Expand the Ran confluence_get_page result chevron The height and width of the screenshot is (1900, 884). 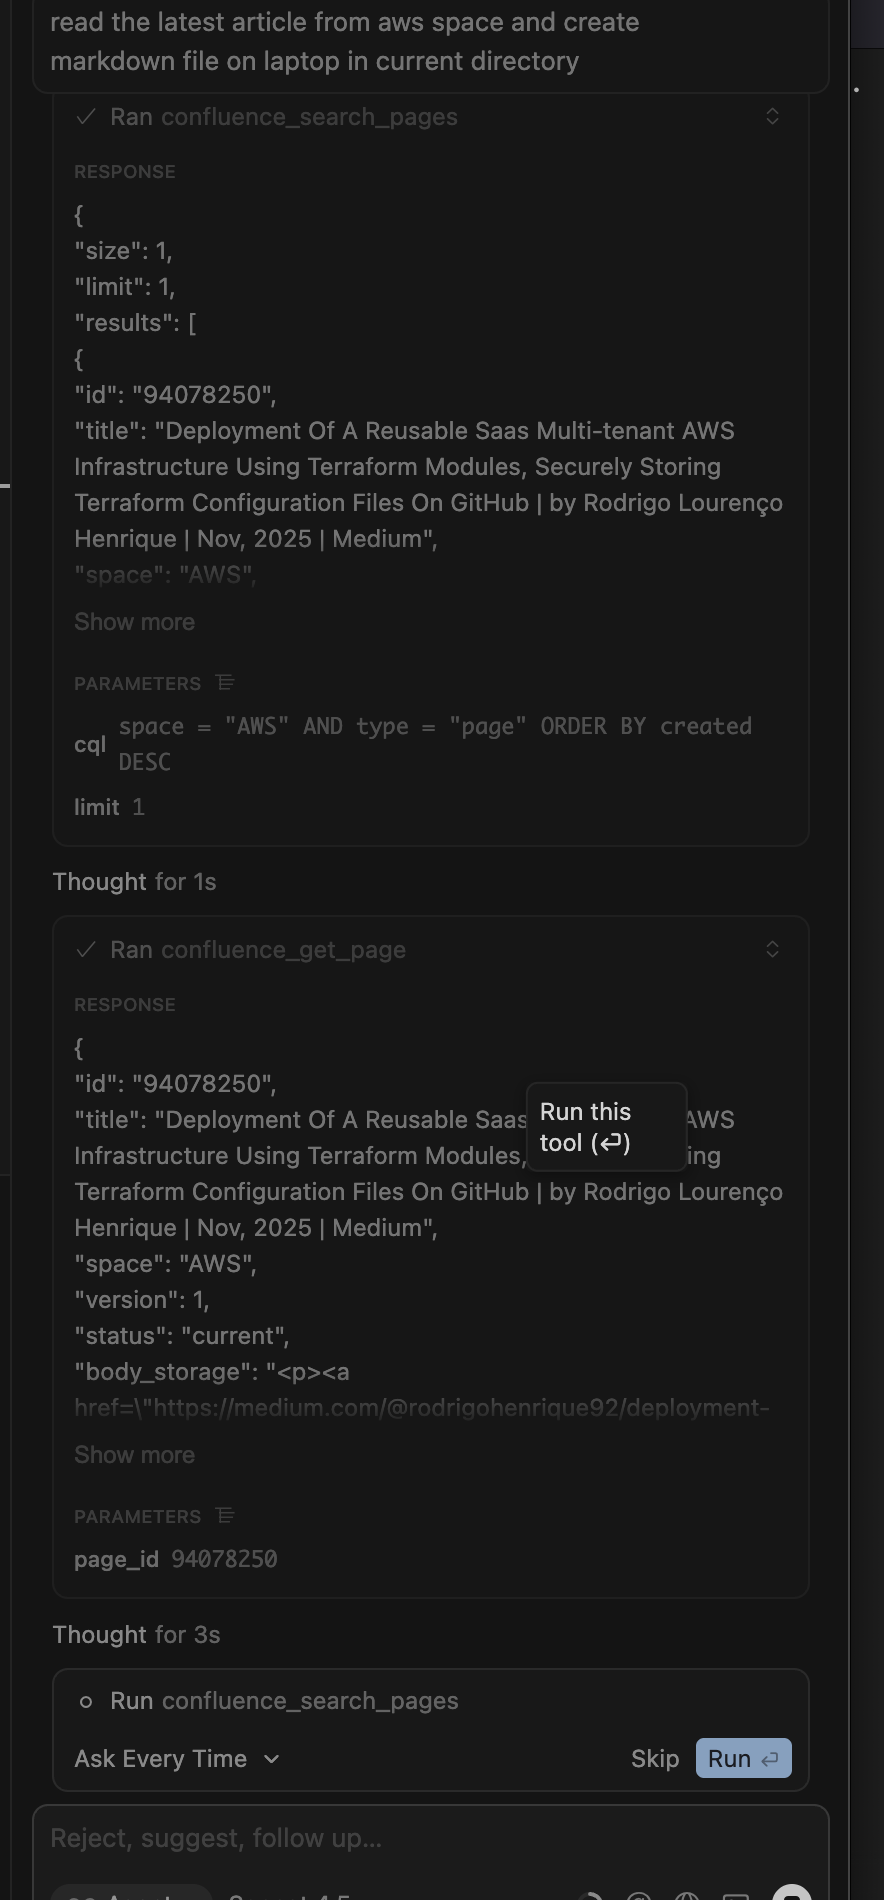click(x=772, y=949)
